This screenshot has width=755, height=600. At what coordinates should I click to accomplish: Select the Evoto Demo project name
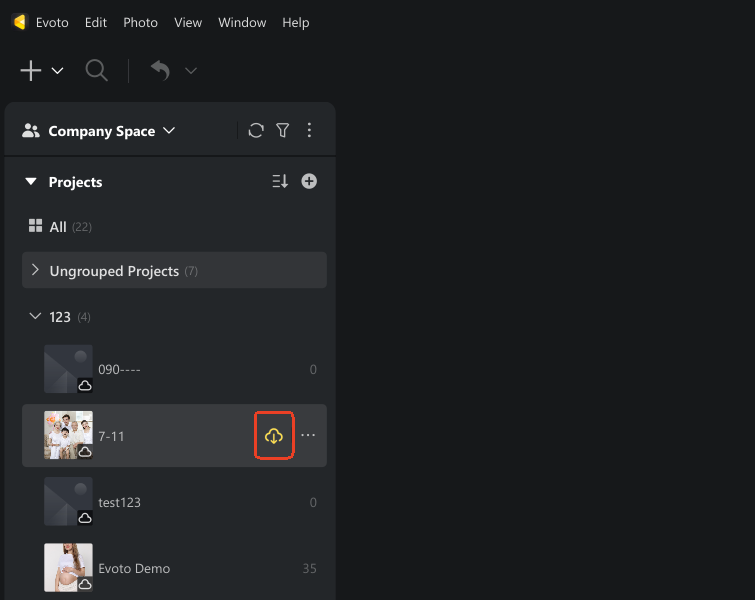click(134, 568)
